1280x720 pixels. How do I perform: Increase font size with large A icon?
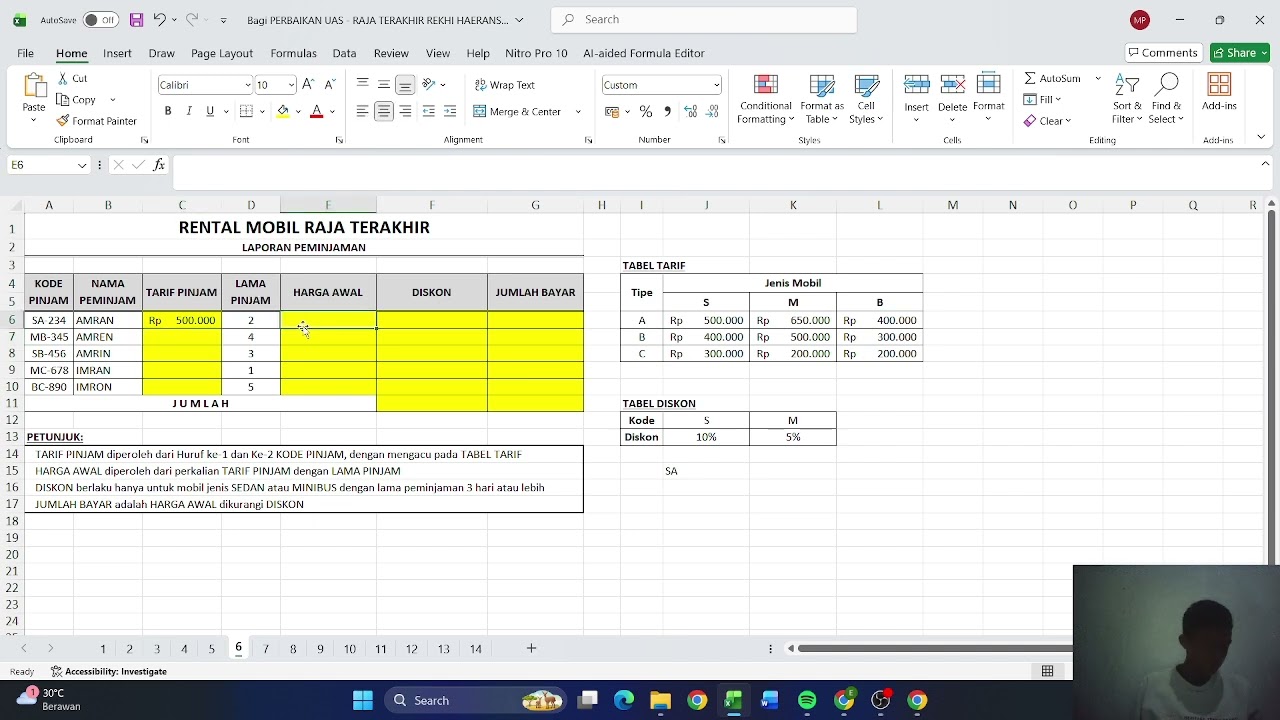click(308, 85)
